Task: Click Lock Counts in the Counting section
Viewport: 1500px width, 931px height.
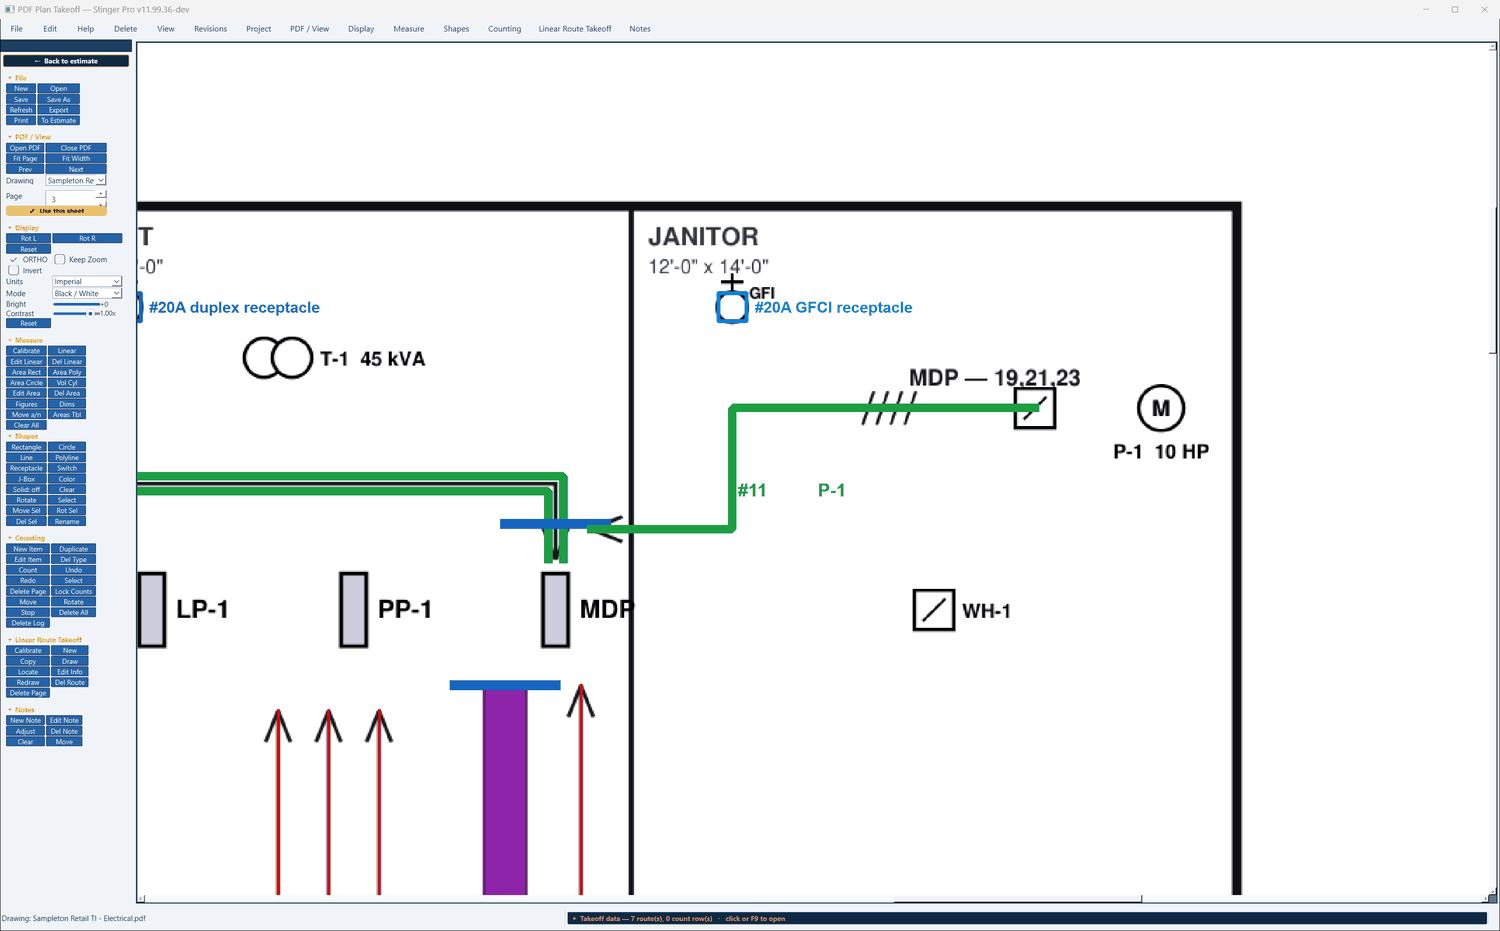Action: [x=73, y=591]
